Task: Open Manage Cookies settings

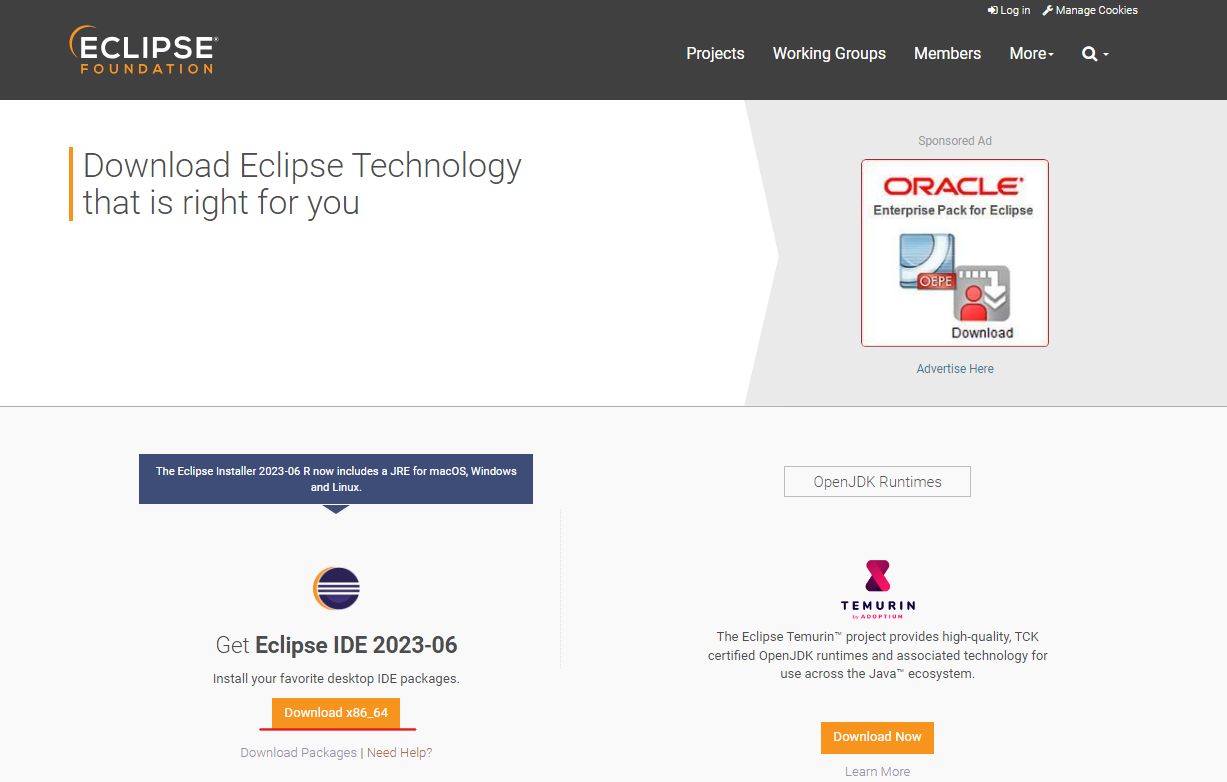Action: [x=1090, y=10]
